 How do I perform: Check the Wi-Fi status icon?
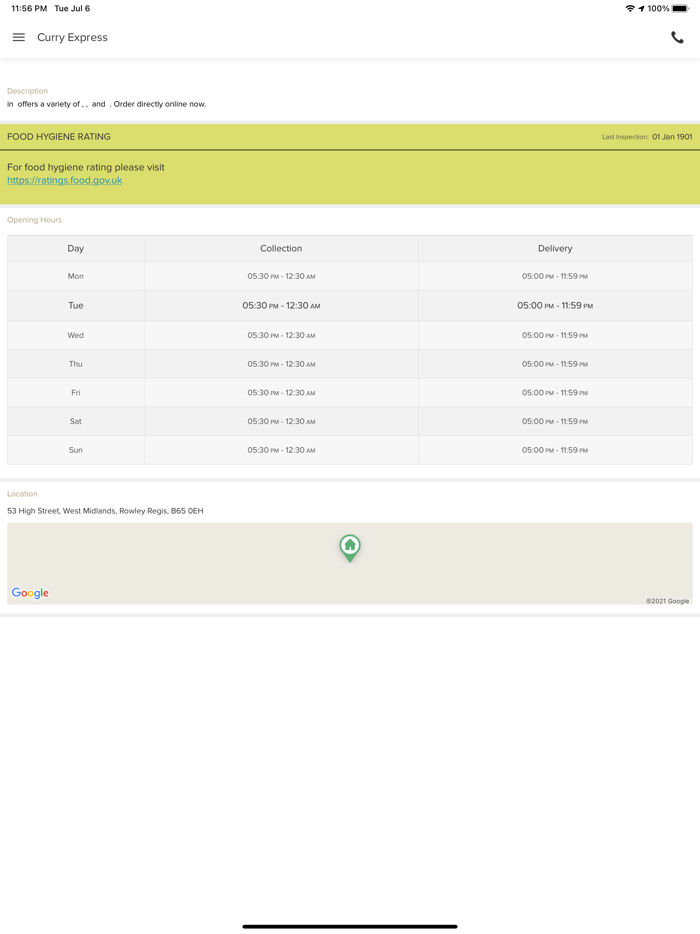630,8
